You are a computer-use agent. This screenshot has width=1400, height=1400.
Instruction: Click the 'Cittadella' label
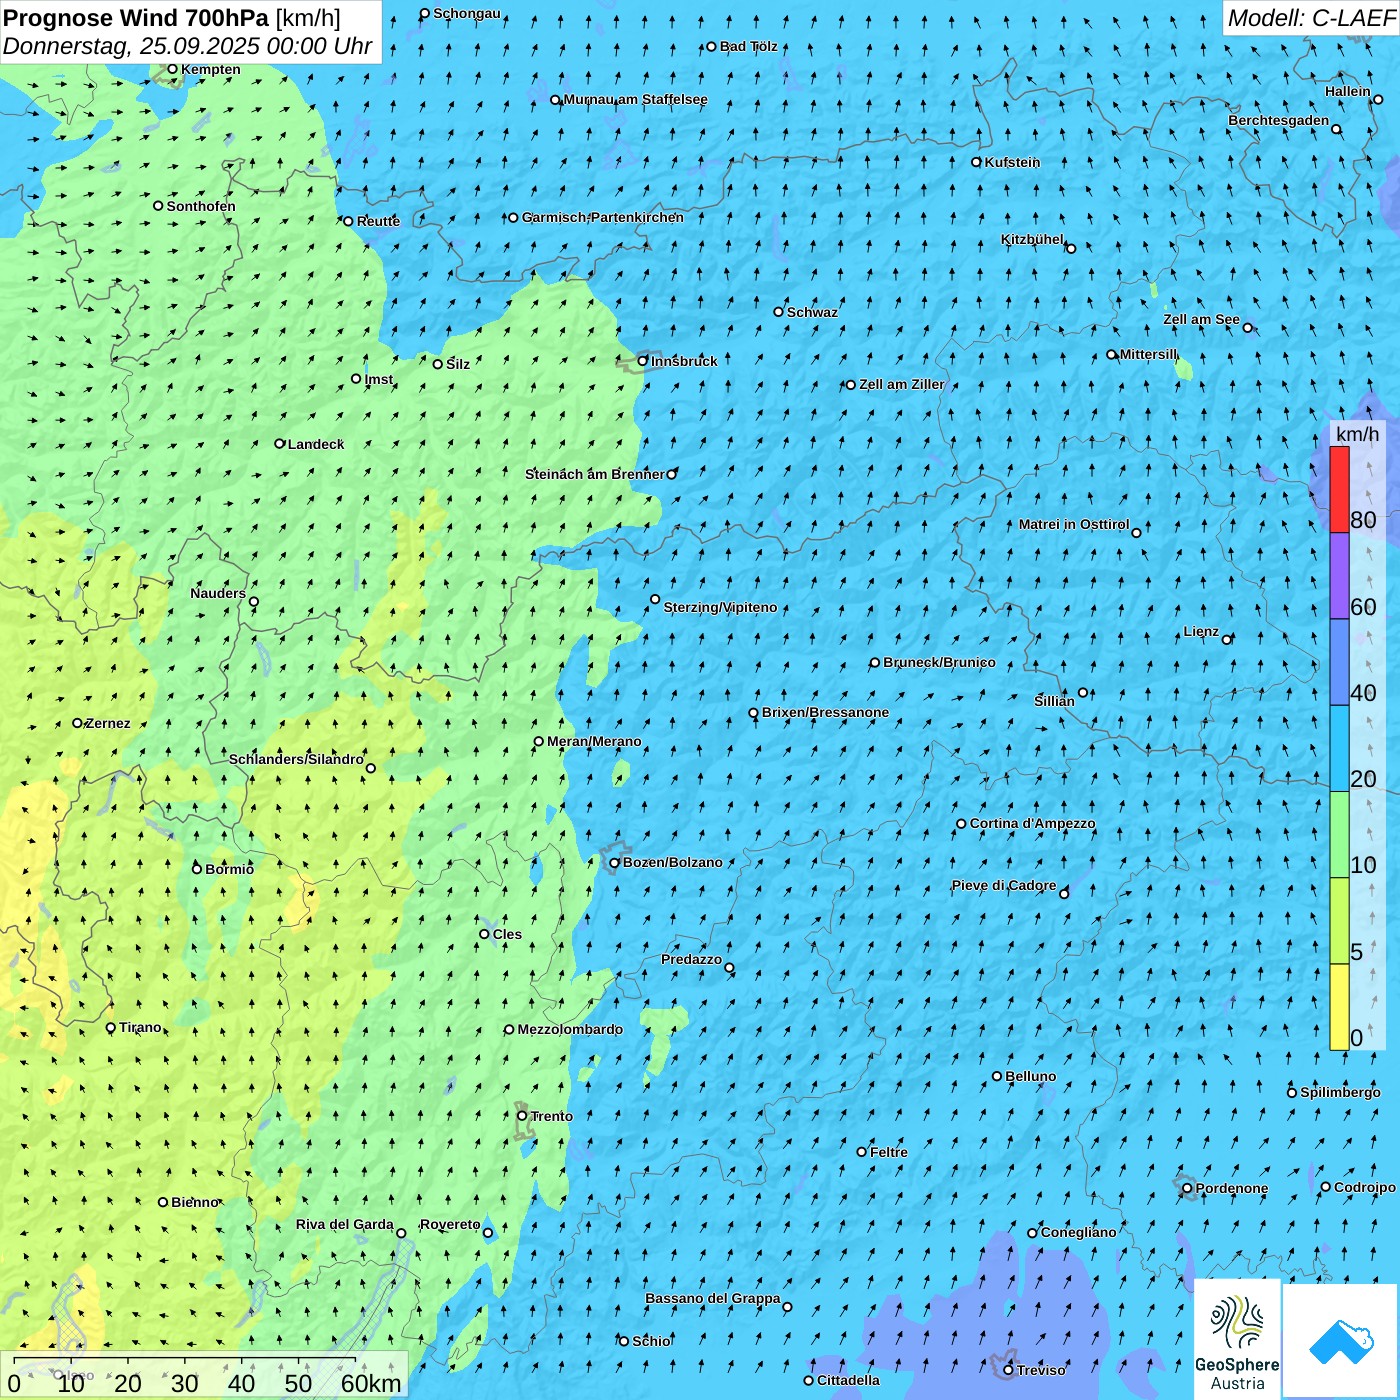849,1380
